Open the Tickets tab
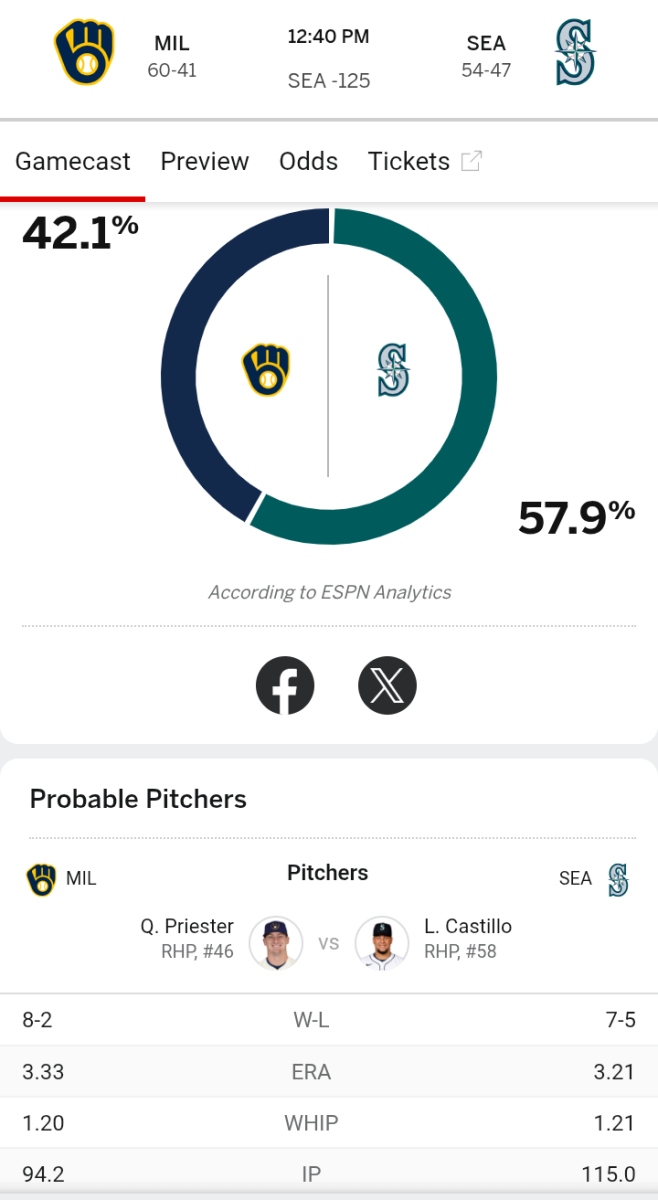Viewport: 658px width, 1200px height. coord(409,161)
